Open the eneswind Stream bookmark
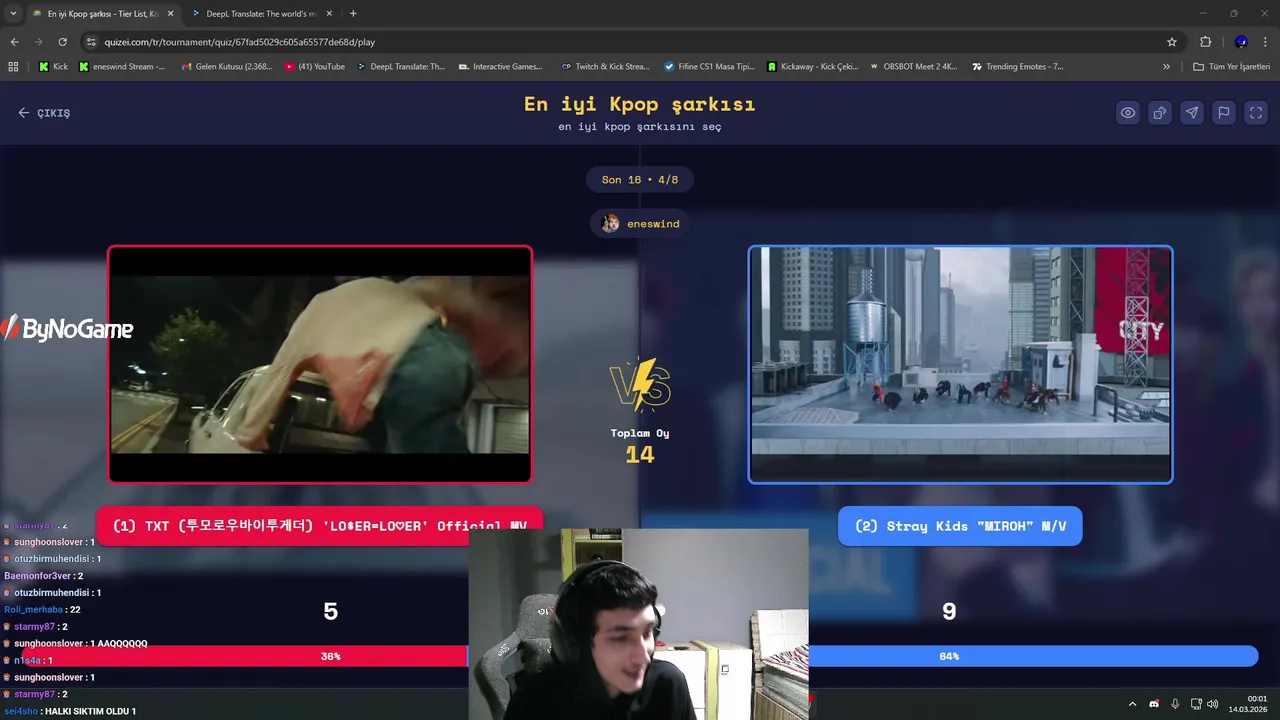This screenshot has height=720, width=1280. tap(121, 67)
